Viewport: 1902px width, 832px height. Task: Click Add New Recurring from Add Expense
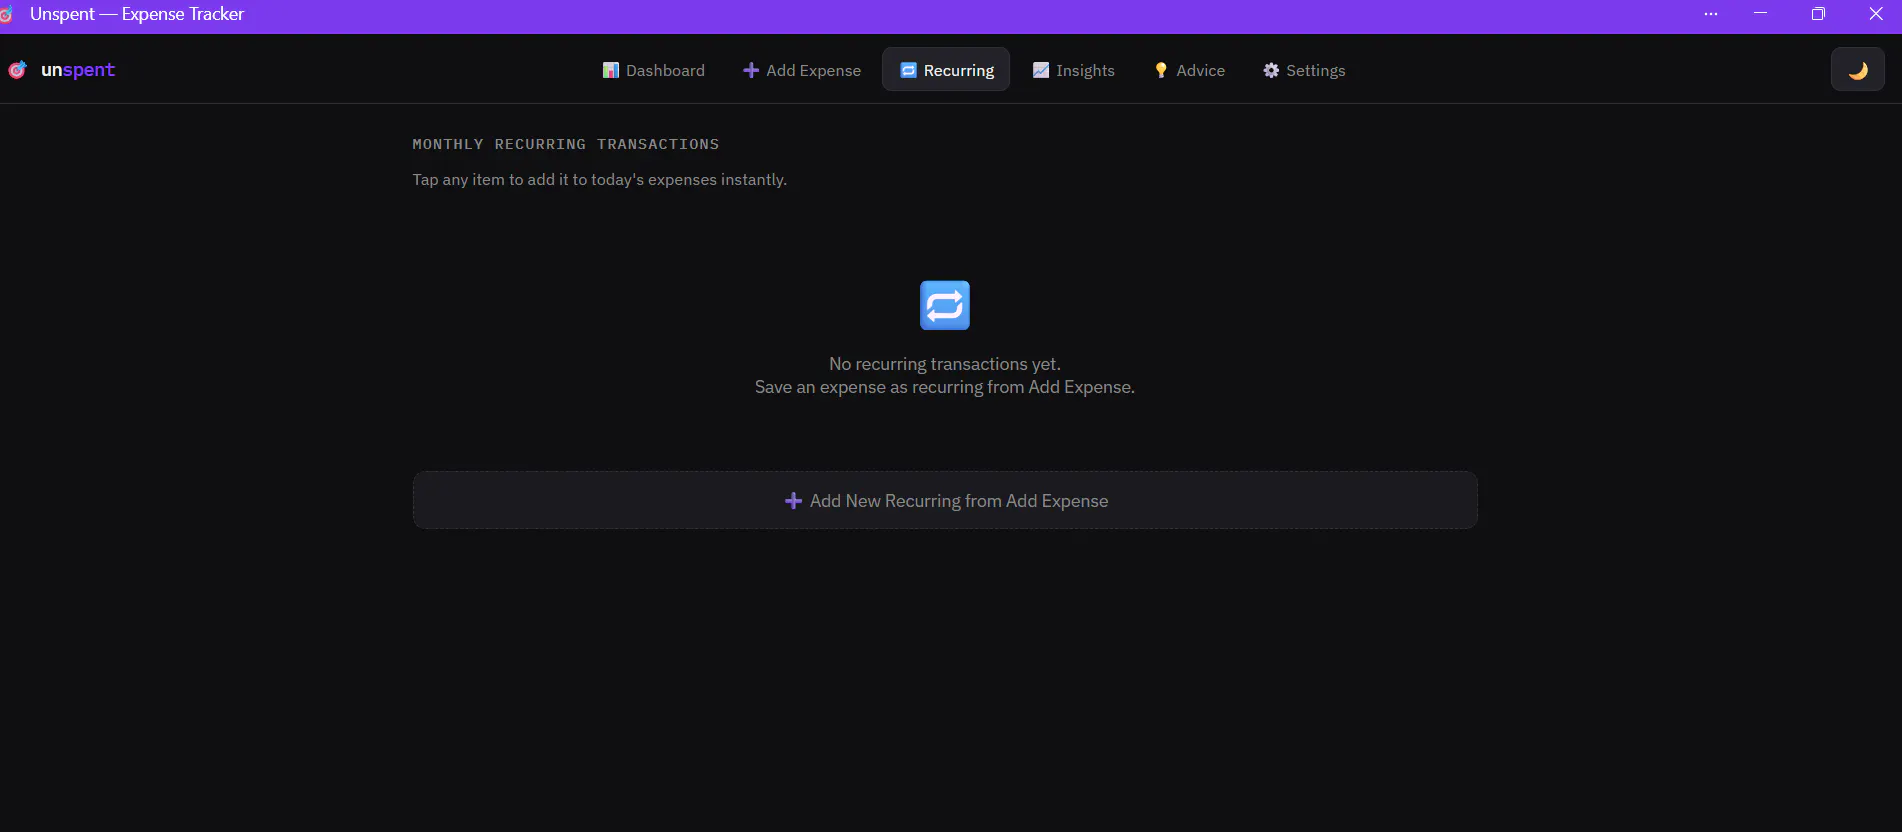(945, 501)
